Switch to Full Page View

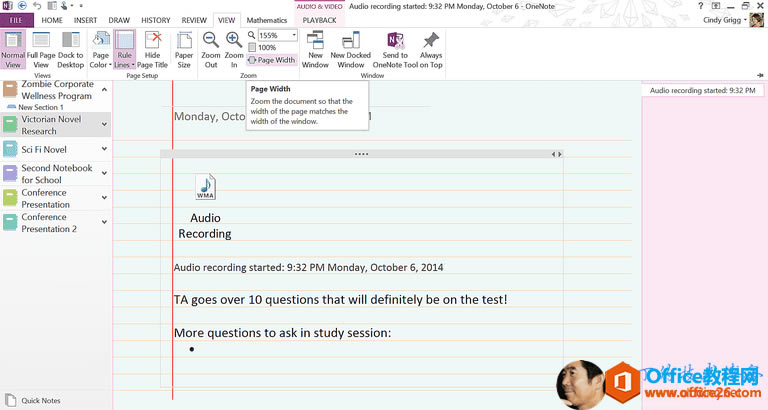(41, 48)
